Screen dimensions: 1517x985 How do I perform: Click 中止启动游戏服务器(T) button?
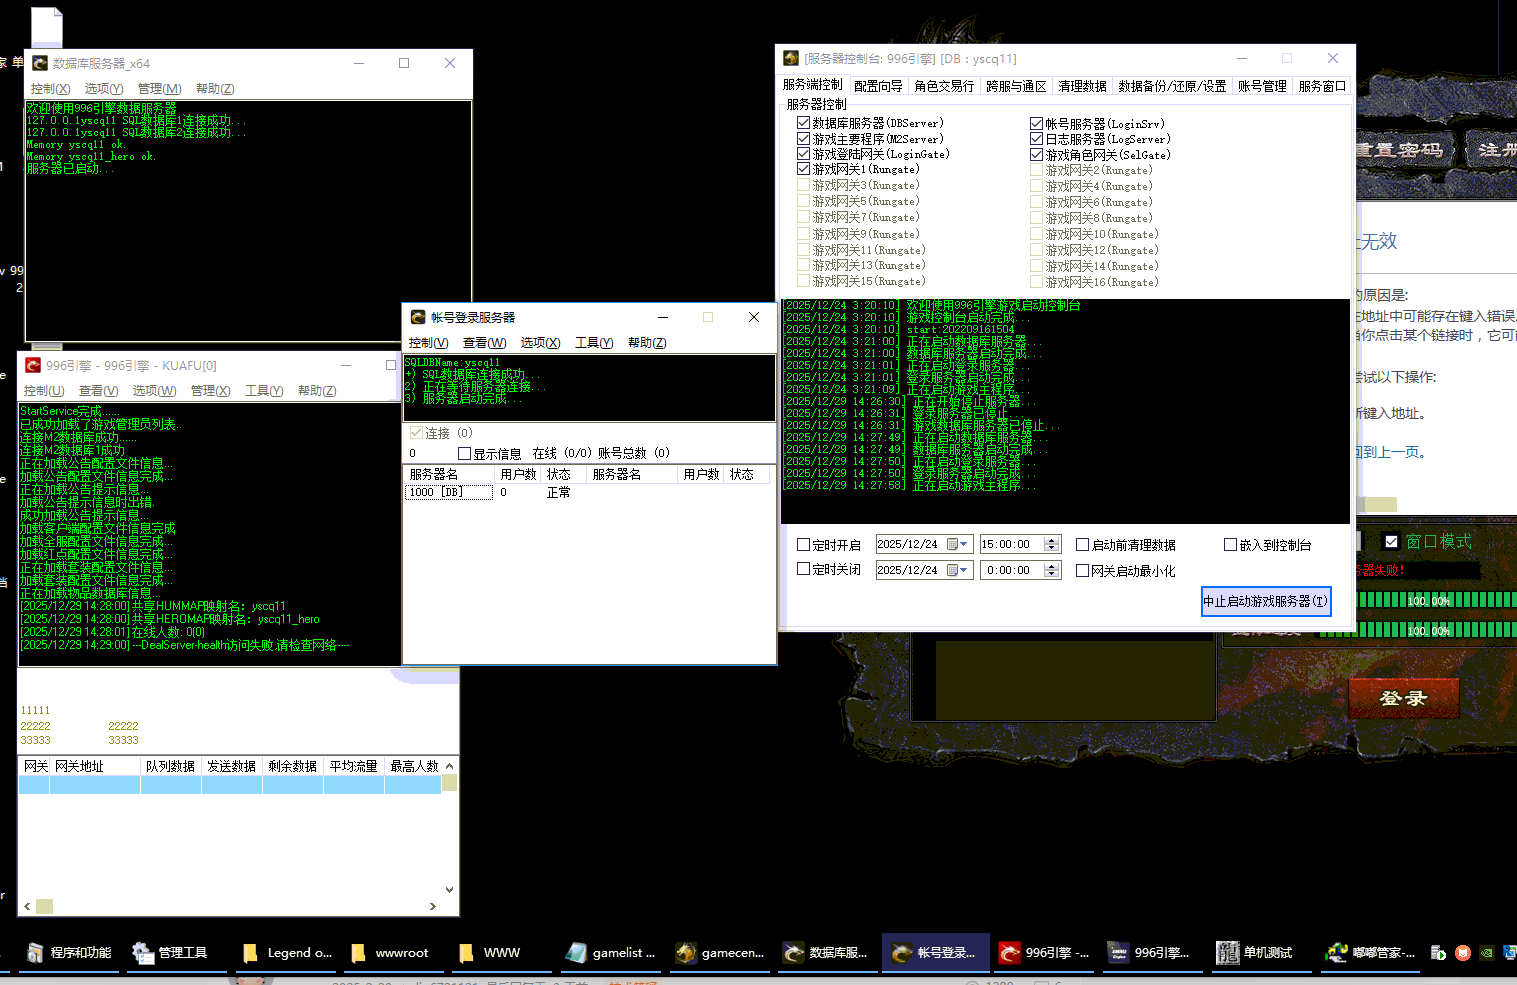1265,601
